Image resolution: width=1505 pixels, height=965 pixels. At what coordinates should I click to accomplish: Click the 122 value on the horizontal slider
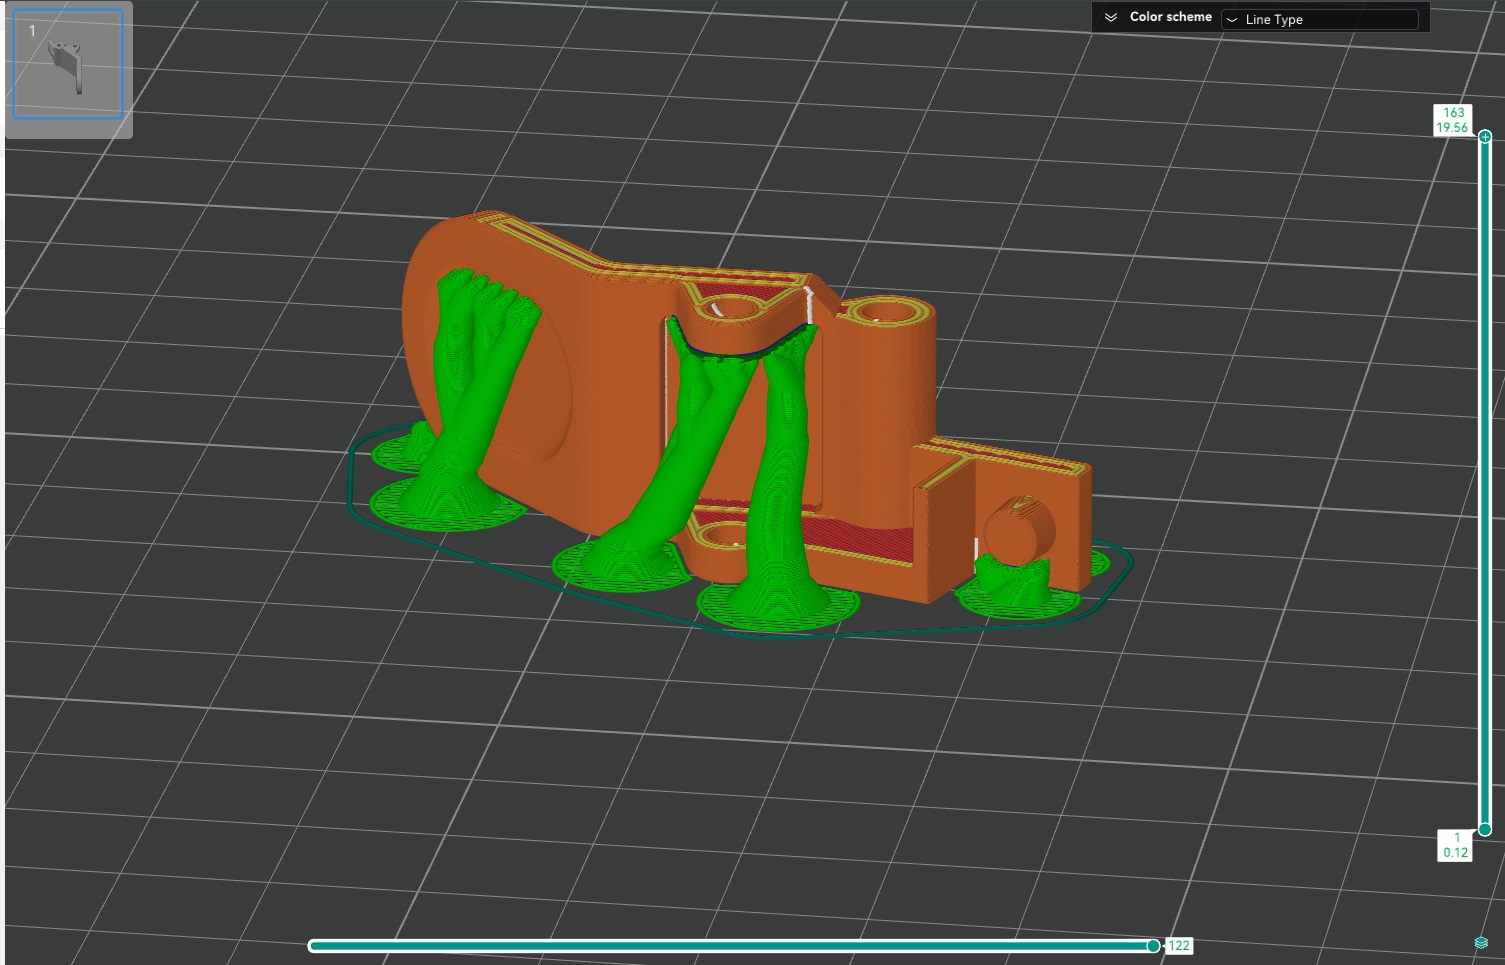1179,946
